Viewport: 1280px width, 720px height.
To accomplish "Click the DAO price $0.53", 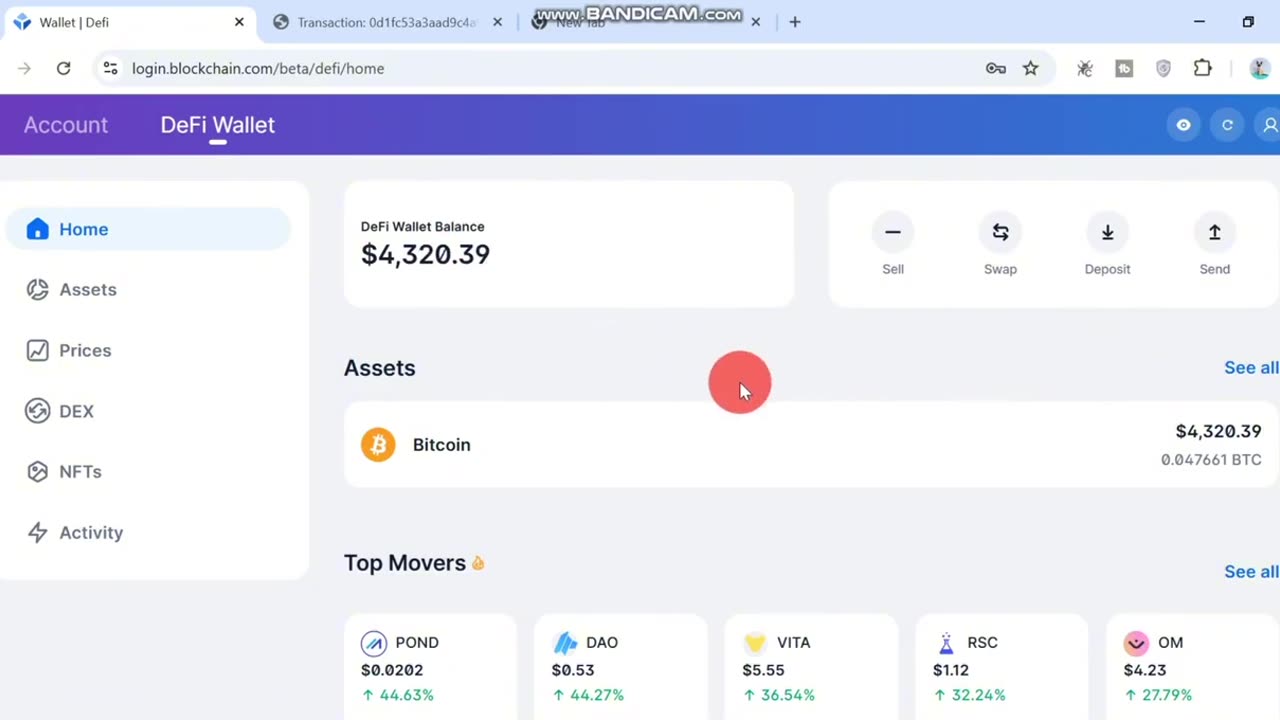I will tap(573, 670).
